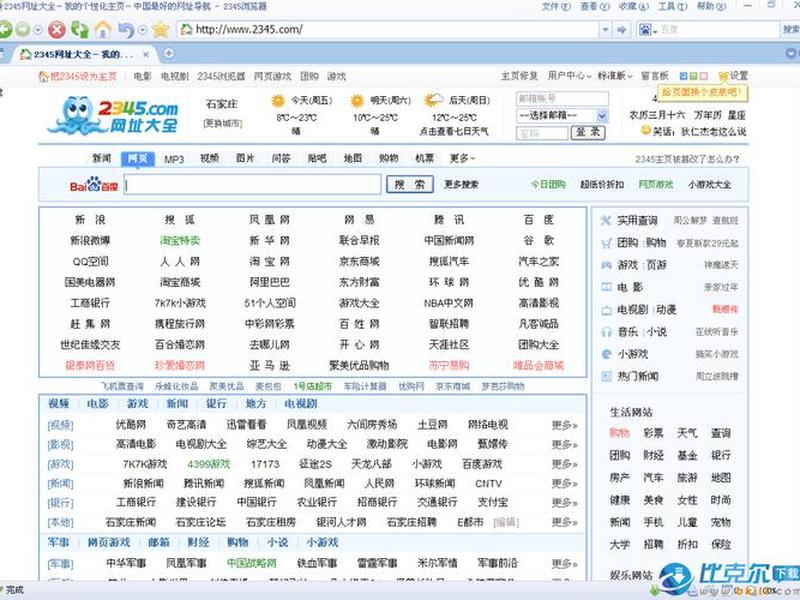Expand the 更多 search category dropdown
Viewport: 800px width, 600px height.
tap(462, 159)
